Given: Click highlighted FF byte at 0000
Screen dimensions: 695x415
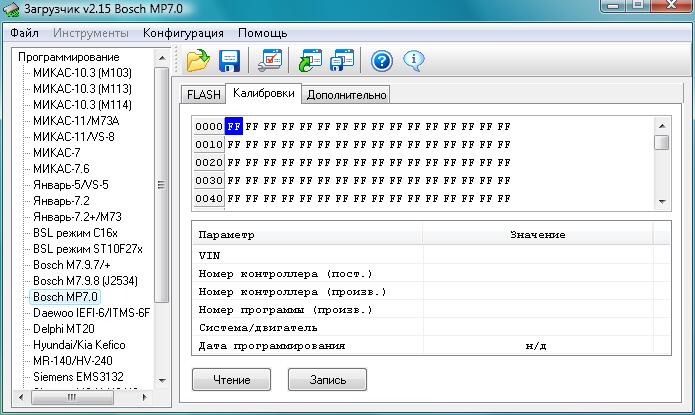Looking at the screenshot, I should click(234, 126).
